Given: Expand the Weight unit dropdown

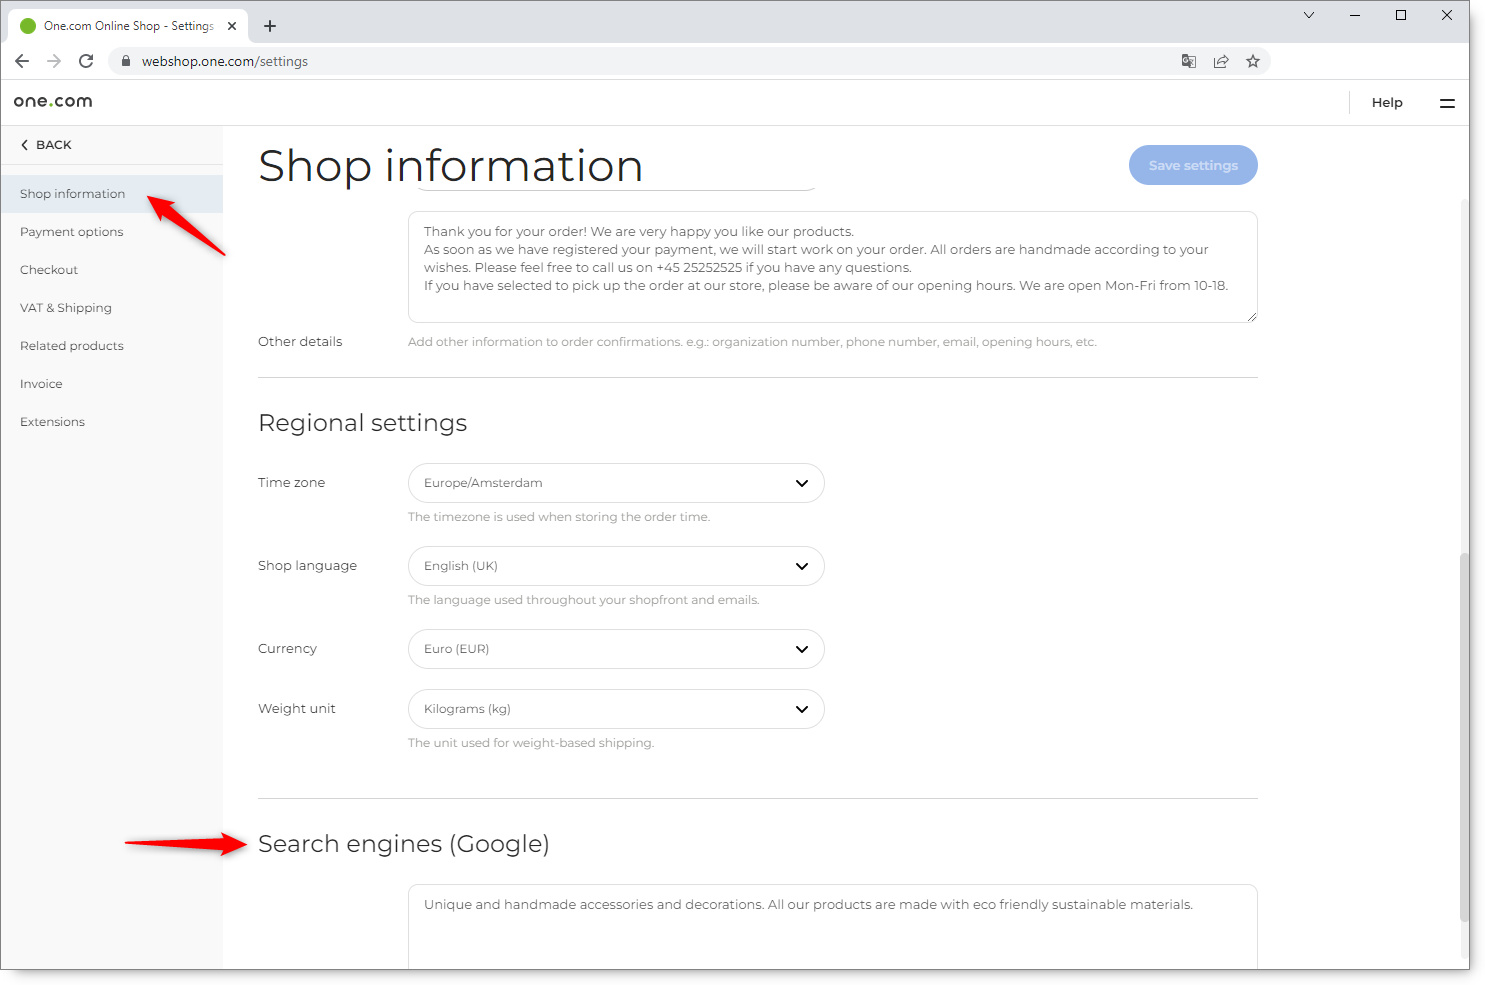Looking at the screenshot, I should [x=616, y=709].
